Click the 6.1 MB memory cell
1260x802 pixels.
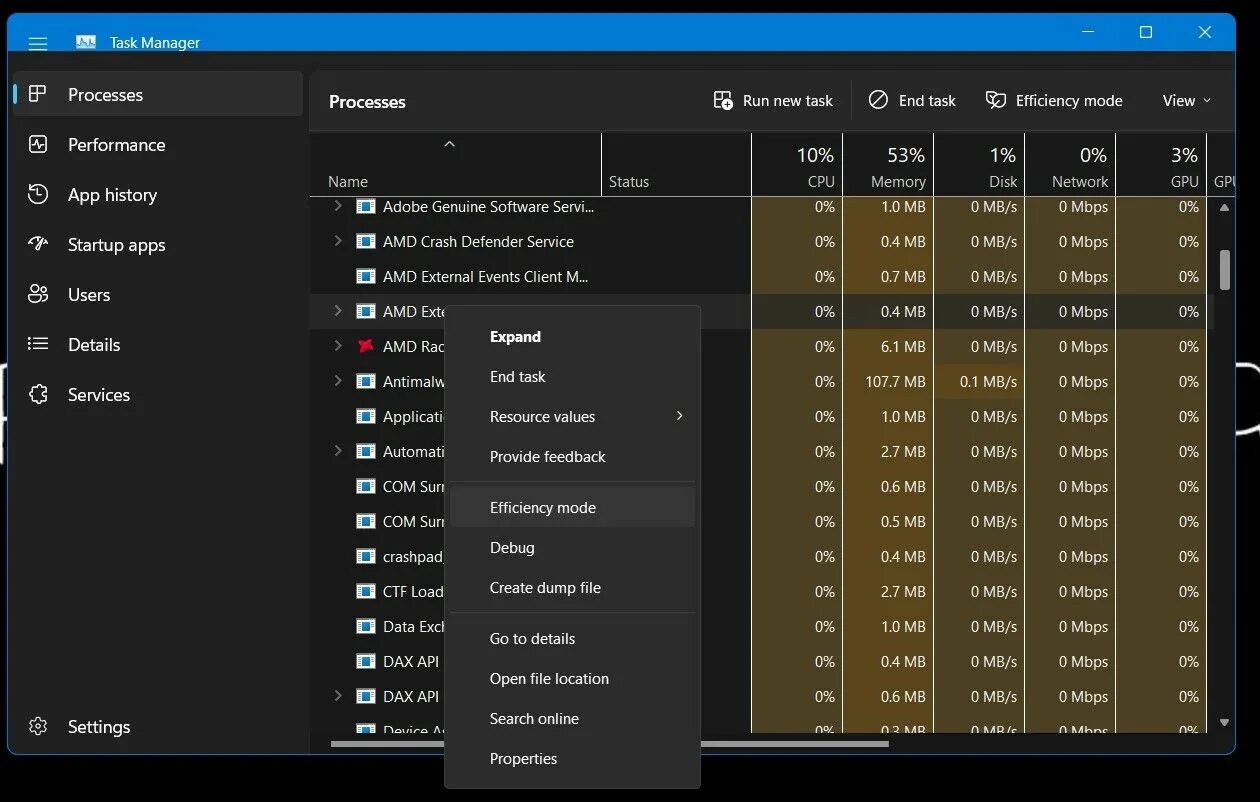(888, 347)
